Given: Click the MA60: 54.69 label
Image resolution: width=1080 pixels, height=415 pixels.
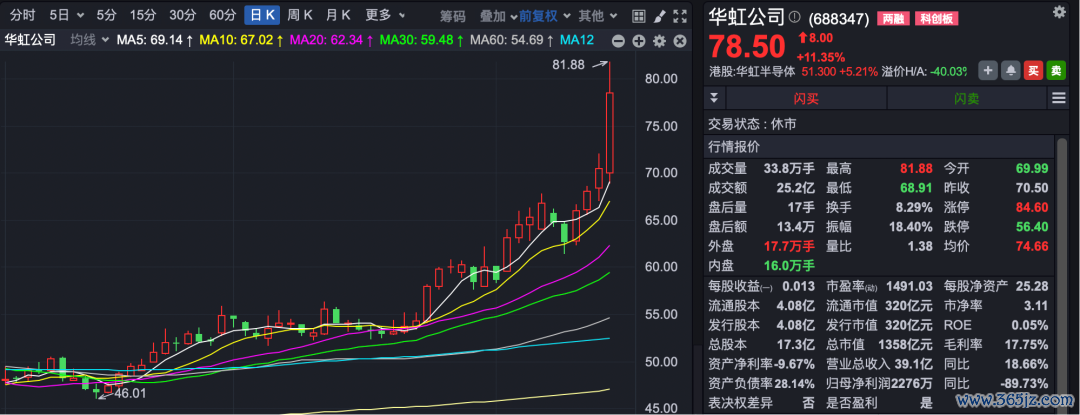Looking at the screenshot, I should [x=512, y=41].
